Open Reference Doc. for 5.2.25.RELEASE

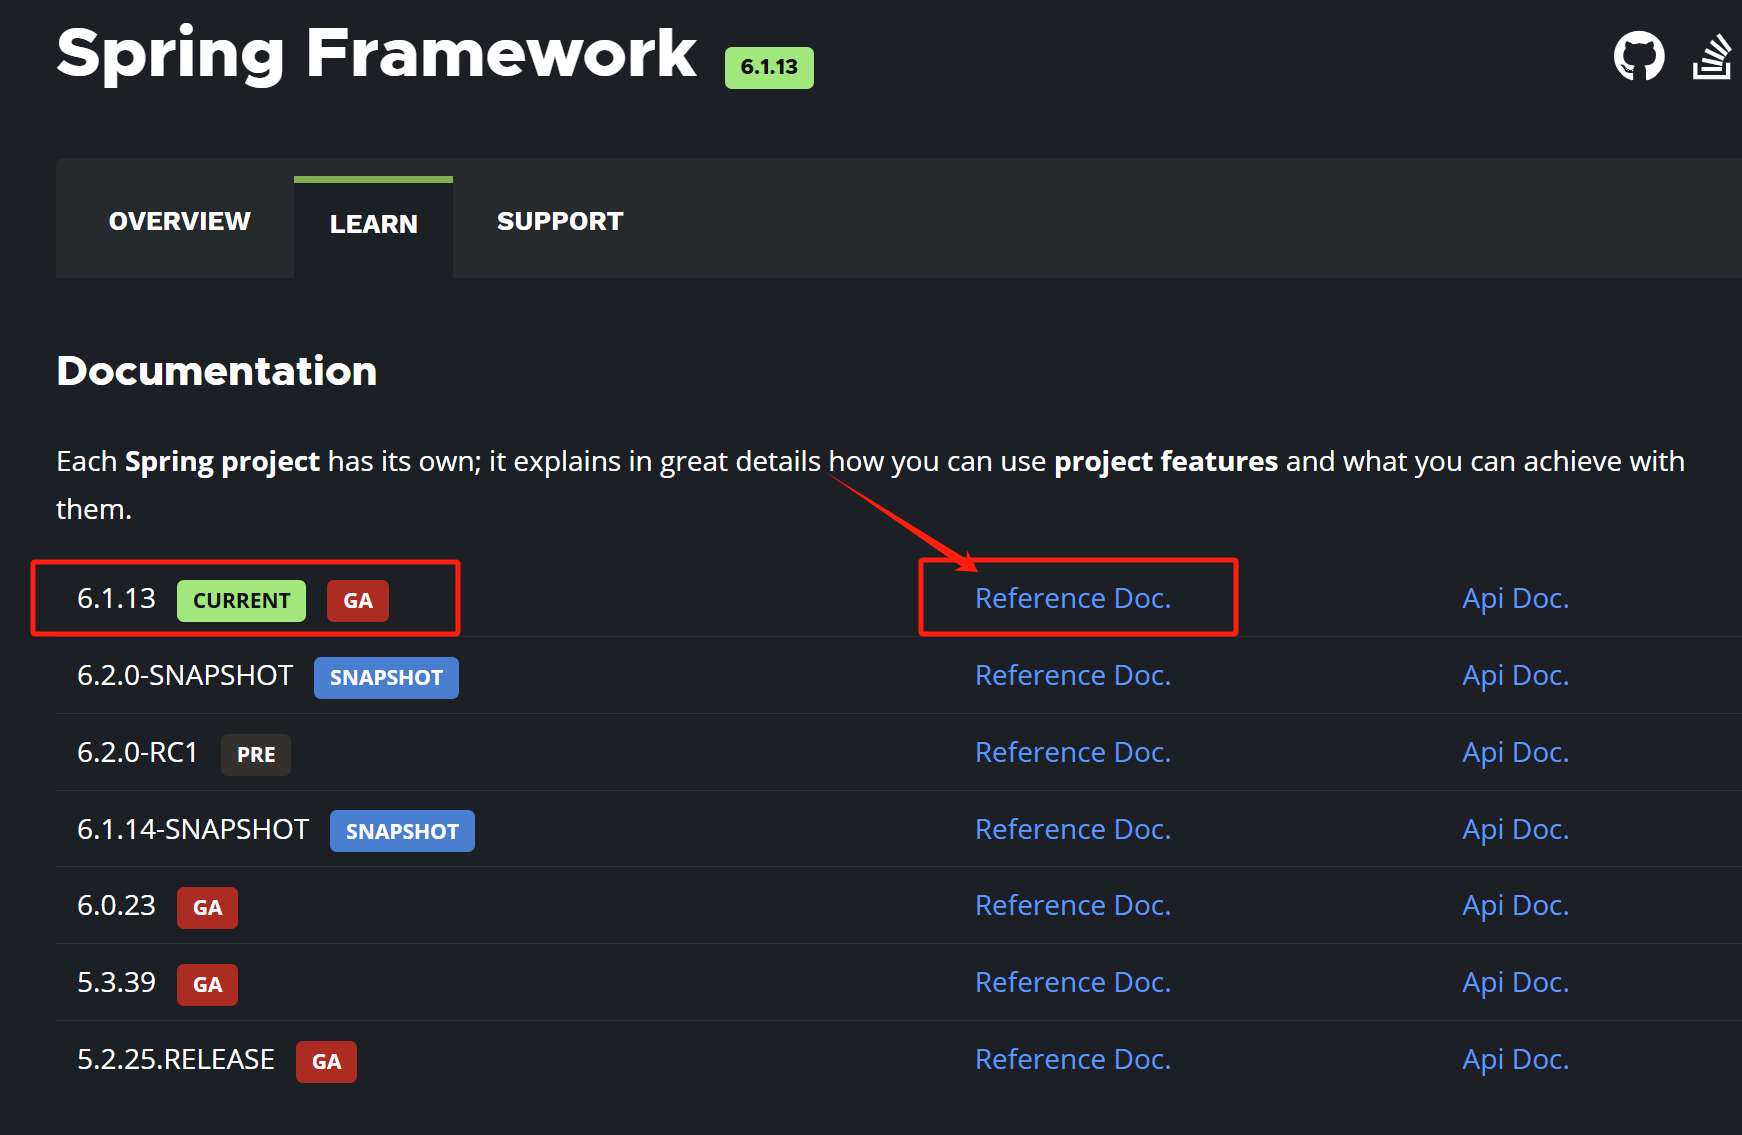tap(1073, 1059)
